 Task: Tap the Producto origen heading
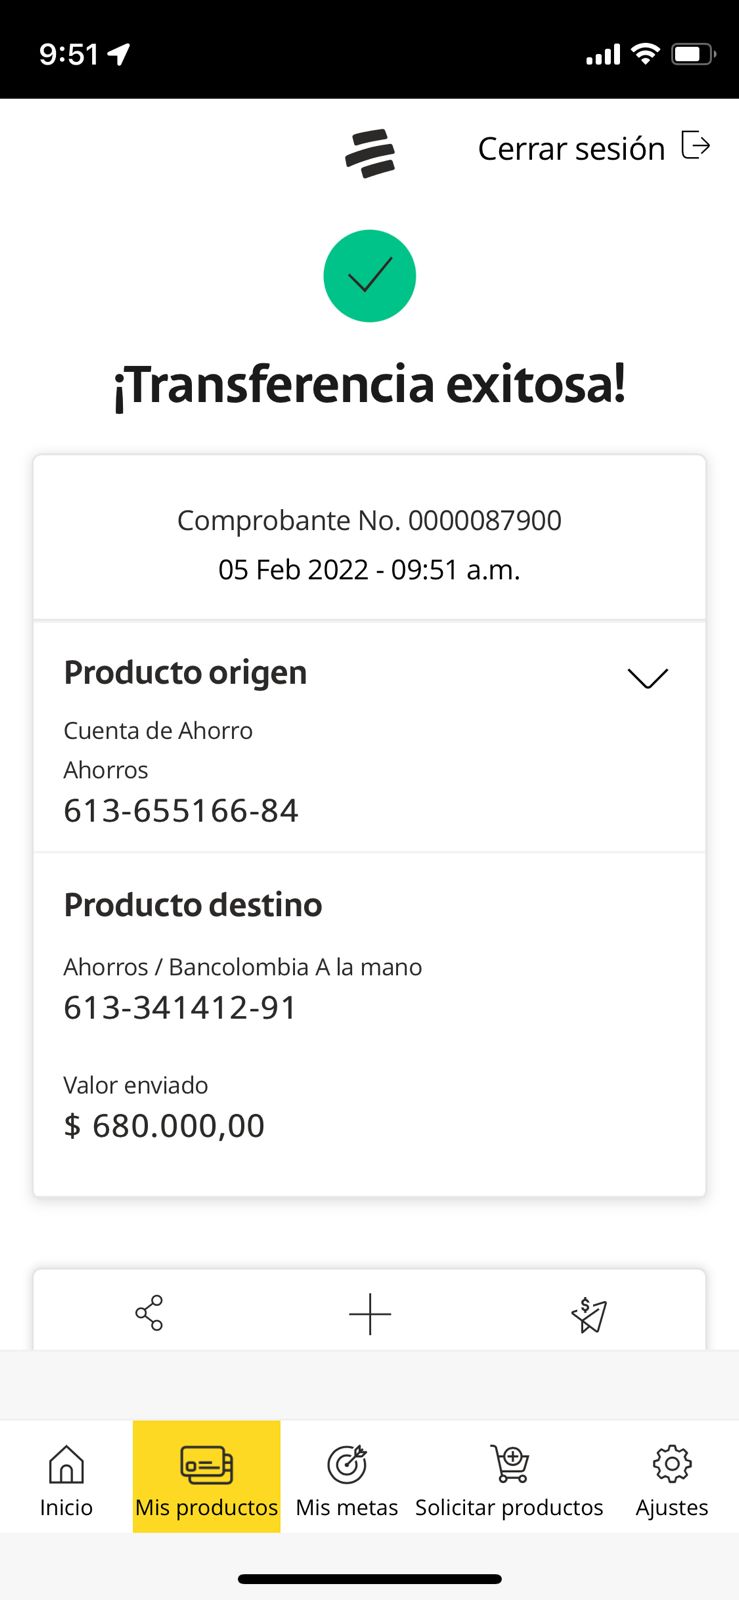(185, 673)
